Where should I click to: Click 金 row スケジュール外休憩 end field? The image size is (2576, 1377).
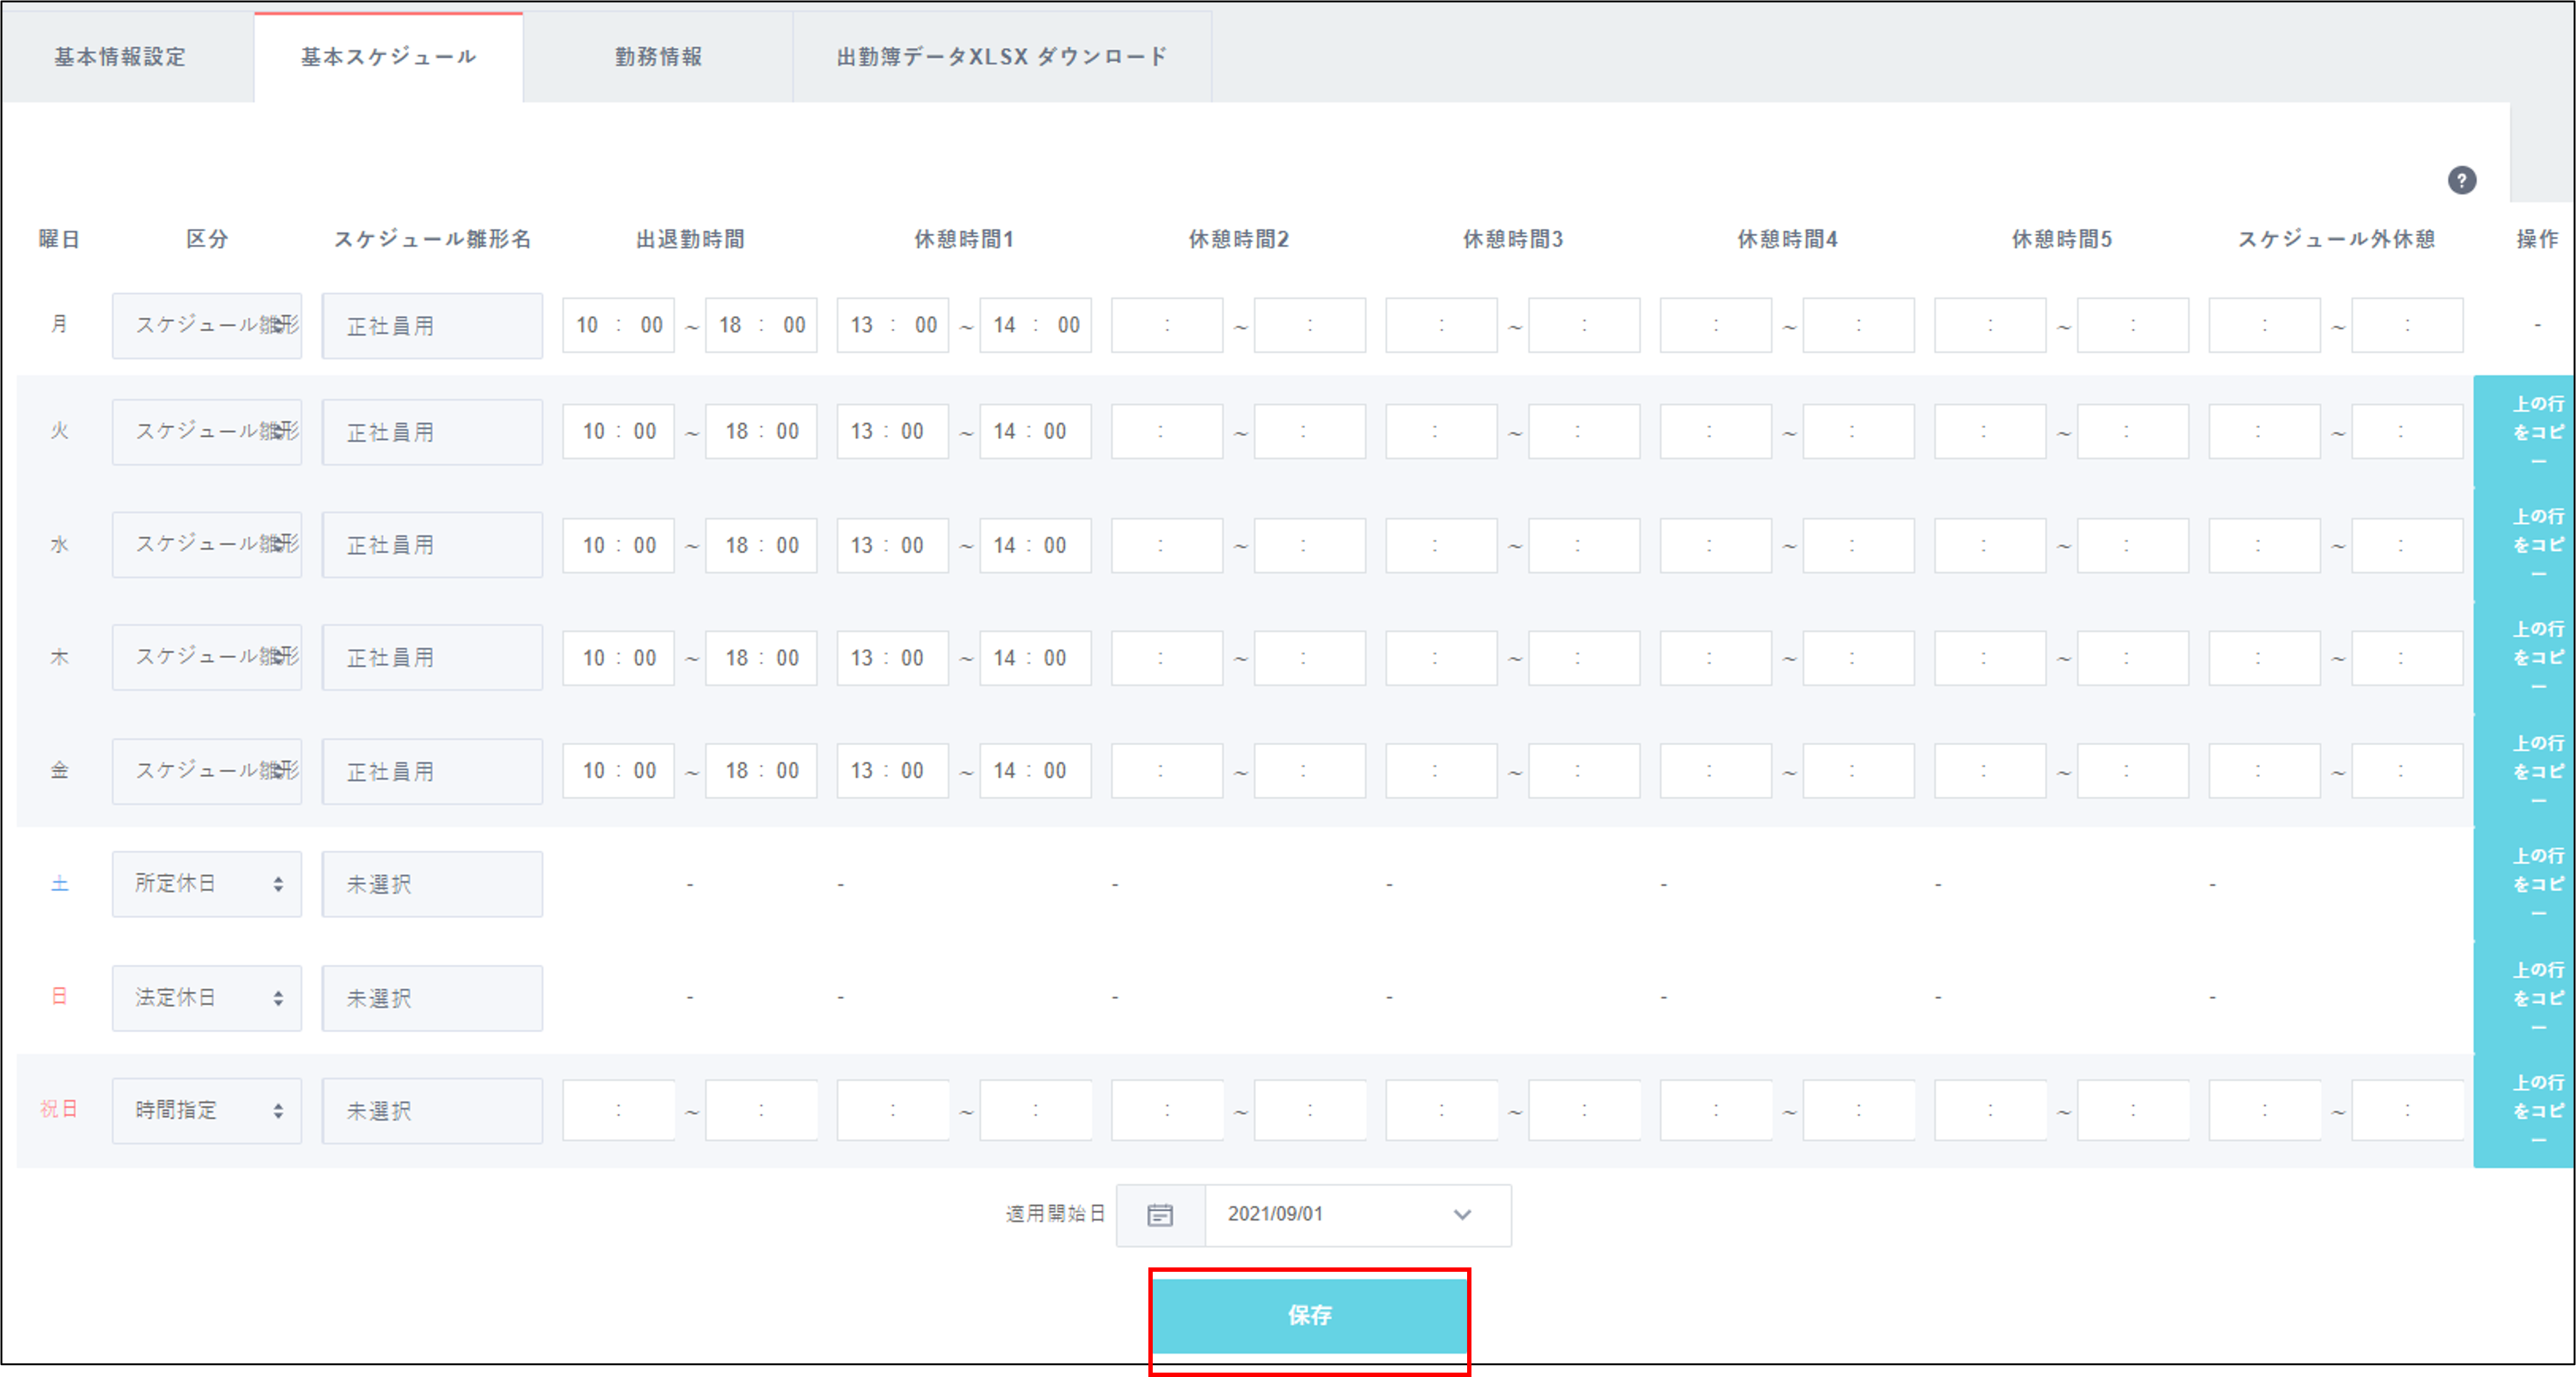click(x=2407, y=771)
